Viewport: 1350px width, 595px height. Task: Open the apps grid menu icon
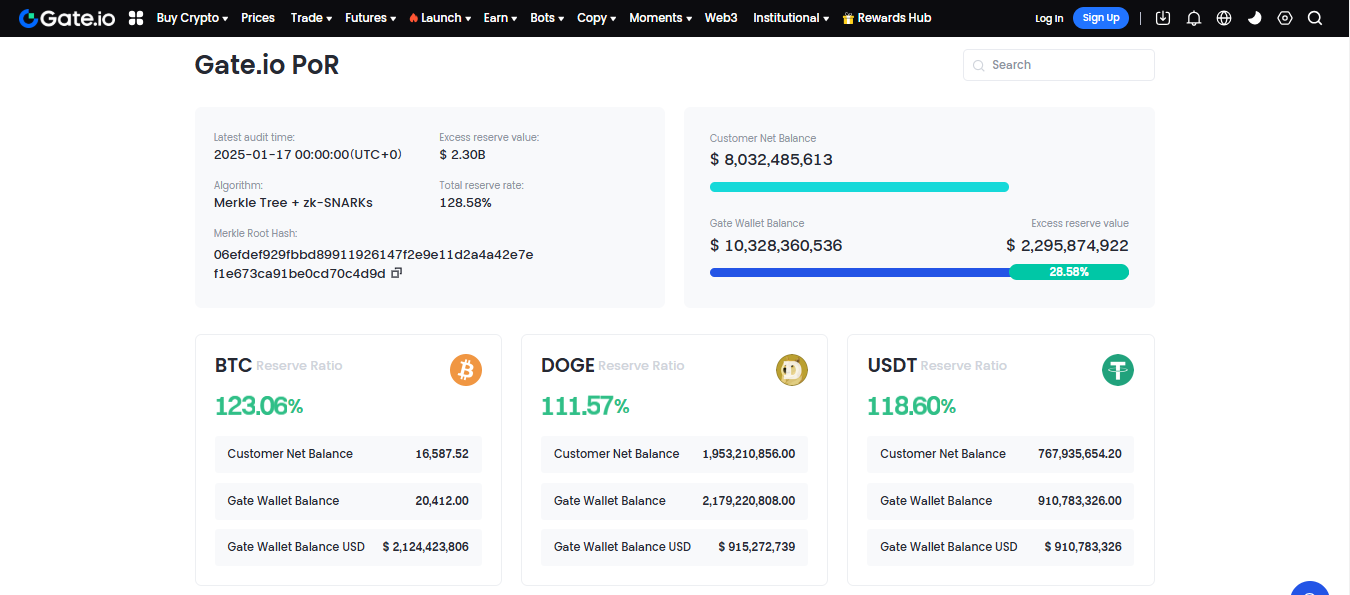coord(137,18)
